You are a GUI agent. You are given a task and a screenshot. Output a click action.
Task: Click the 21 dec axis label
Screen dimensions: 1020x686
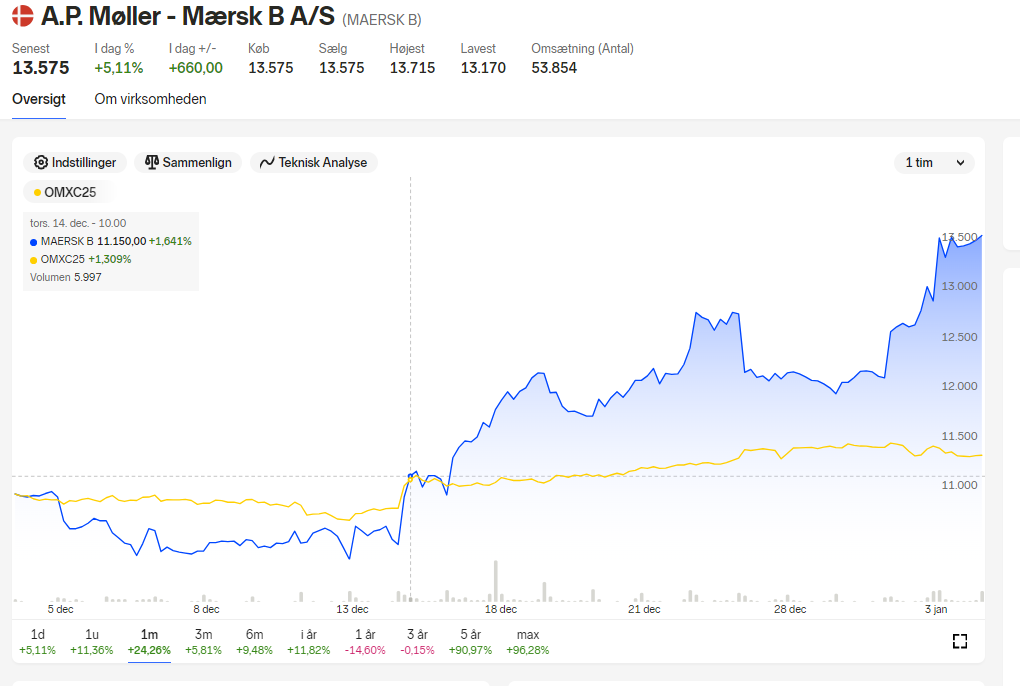tap(644, 609)
